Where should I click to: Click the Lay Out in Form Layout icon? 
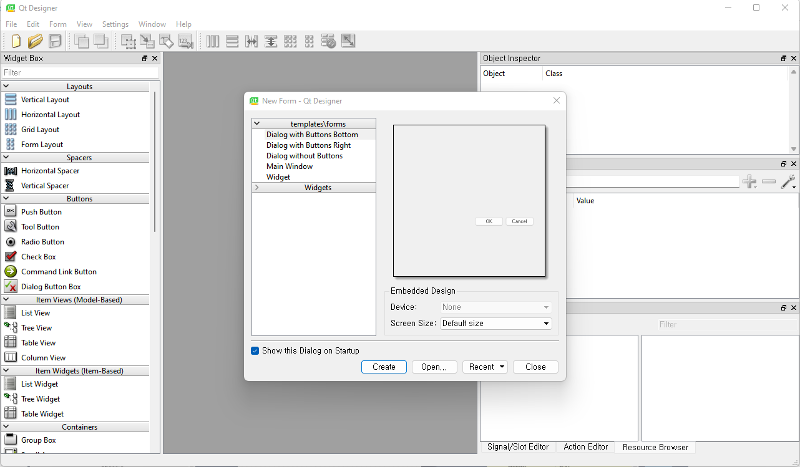tap(309, 41)
